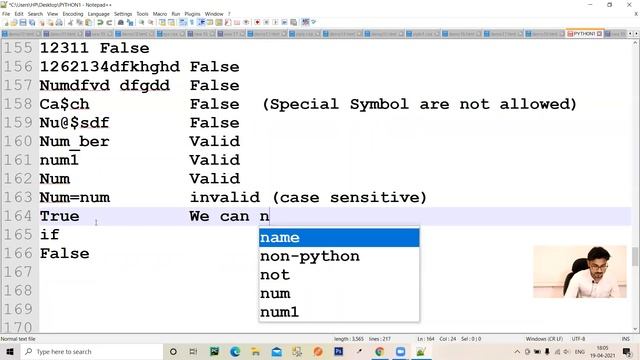Image resolution: width=640 pixels, height=360 pixels.
Task: Click the Redo toolbar icon
Action: (109, 22)
